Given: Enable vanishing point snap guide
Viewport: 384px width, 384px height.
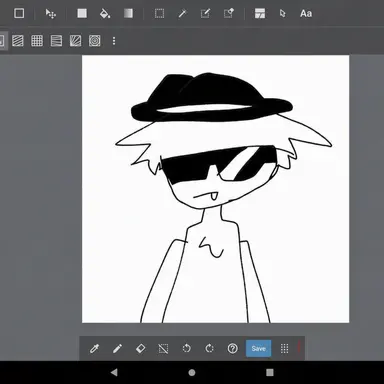Looking at the screenshot, I should pos(56,41).
